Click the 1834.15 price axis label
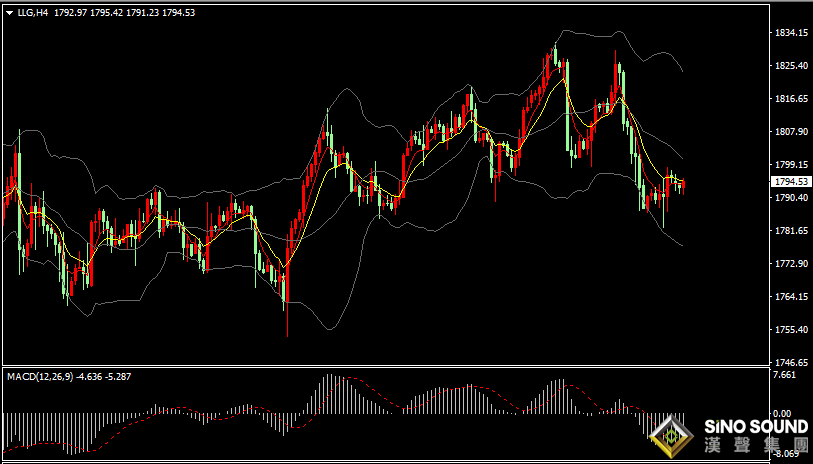The height and width of the screenshot is (464, 813). point(791,33)
